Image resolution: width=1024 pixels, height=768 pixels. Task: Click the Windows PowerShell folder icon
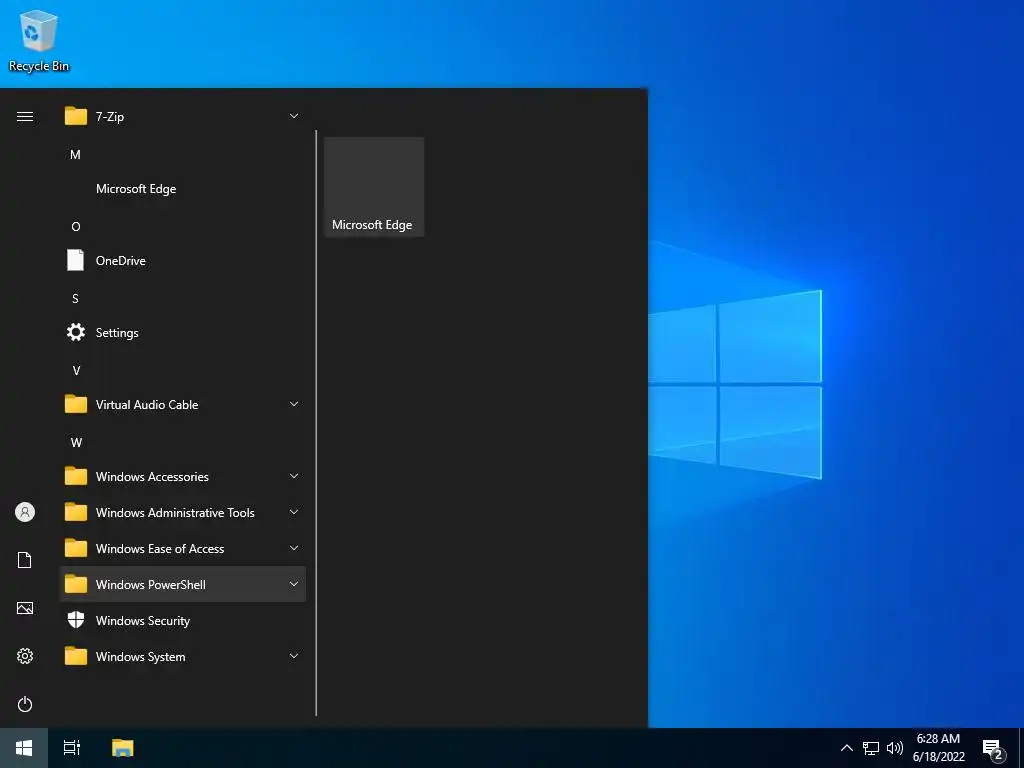[76, 584]
